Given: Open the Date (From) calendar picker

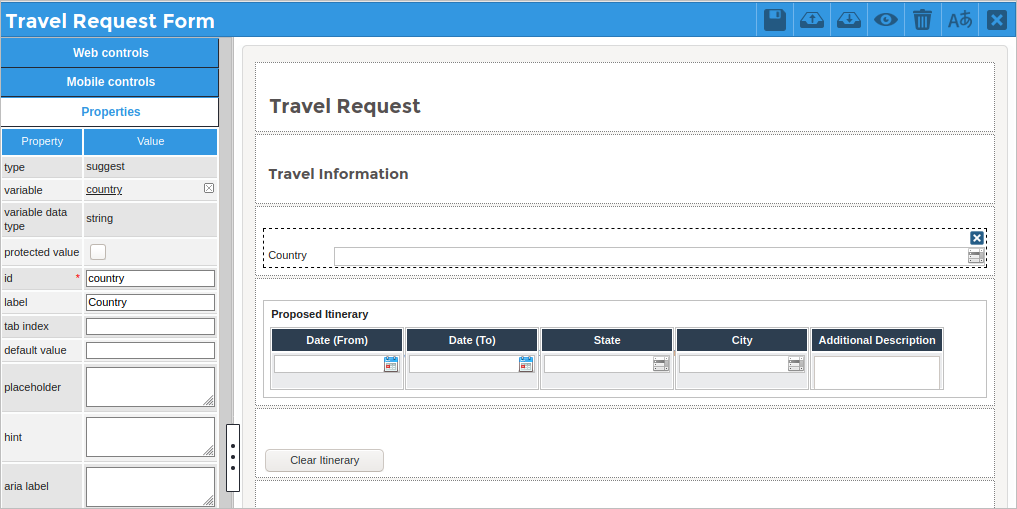Looking at the screenshot, I should [391, 364].
